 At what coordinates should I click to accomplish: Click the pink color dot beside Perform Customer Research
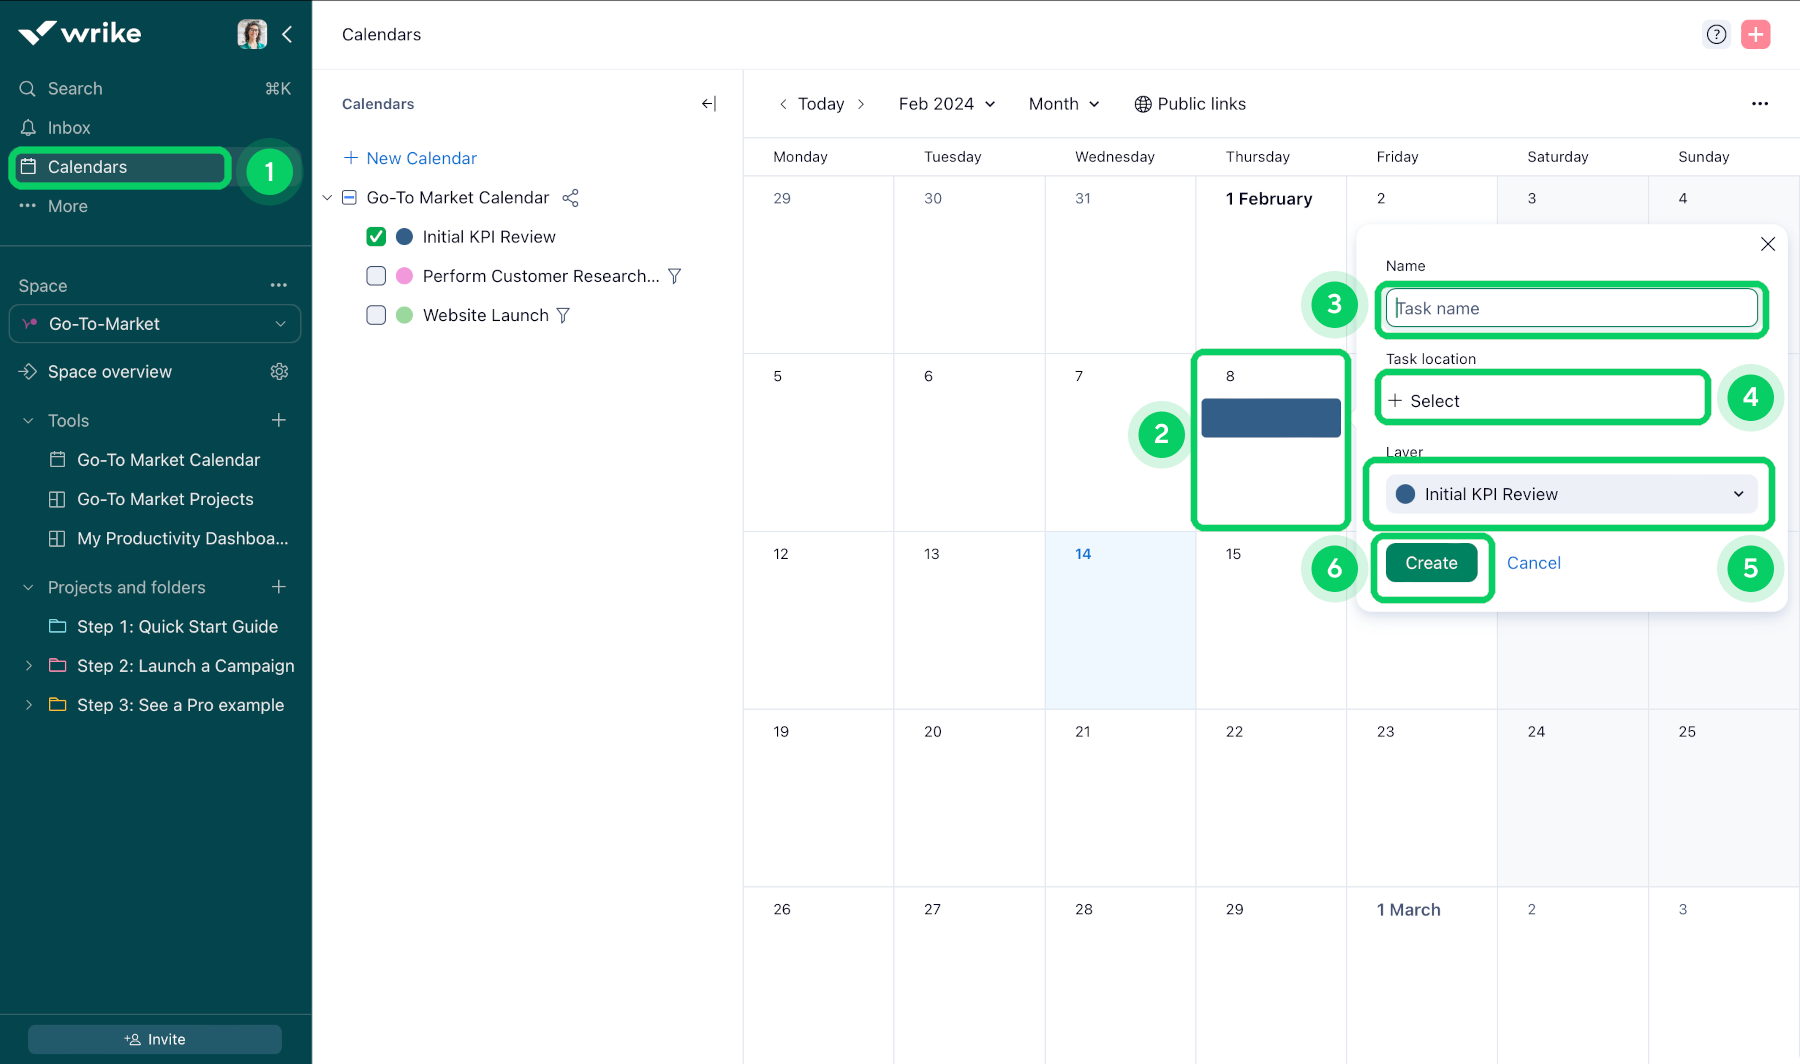403,276
